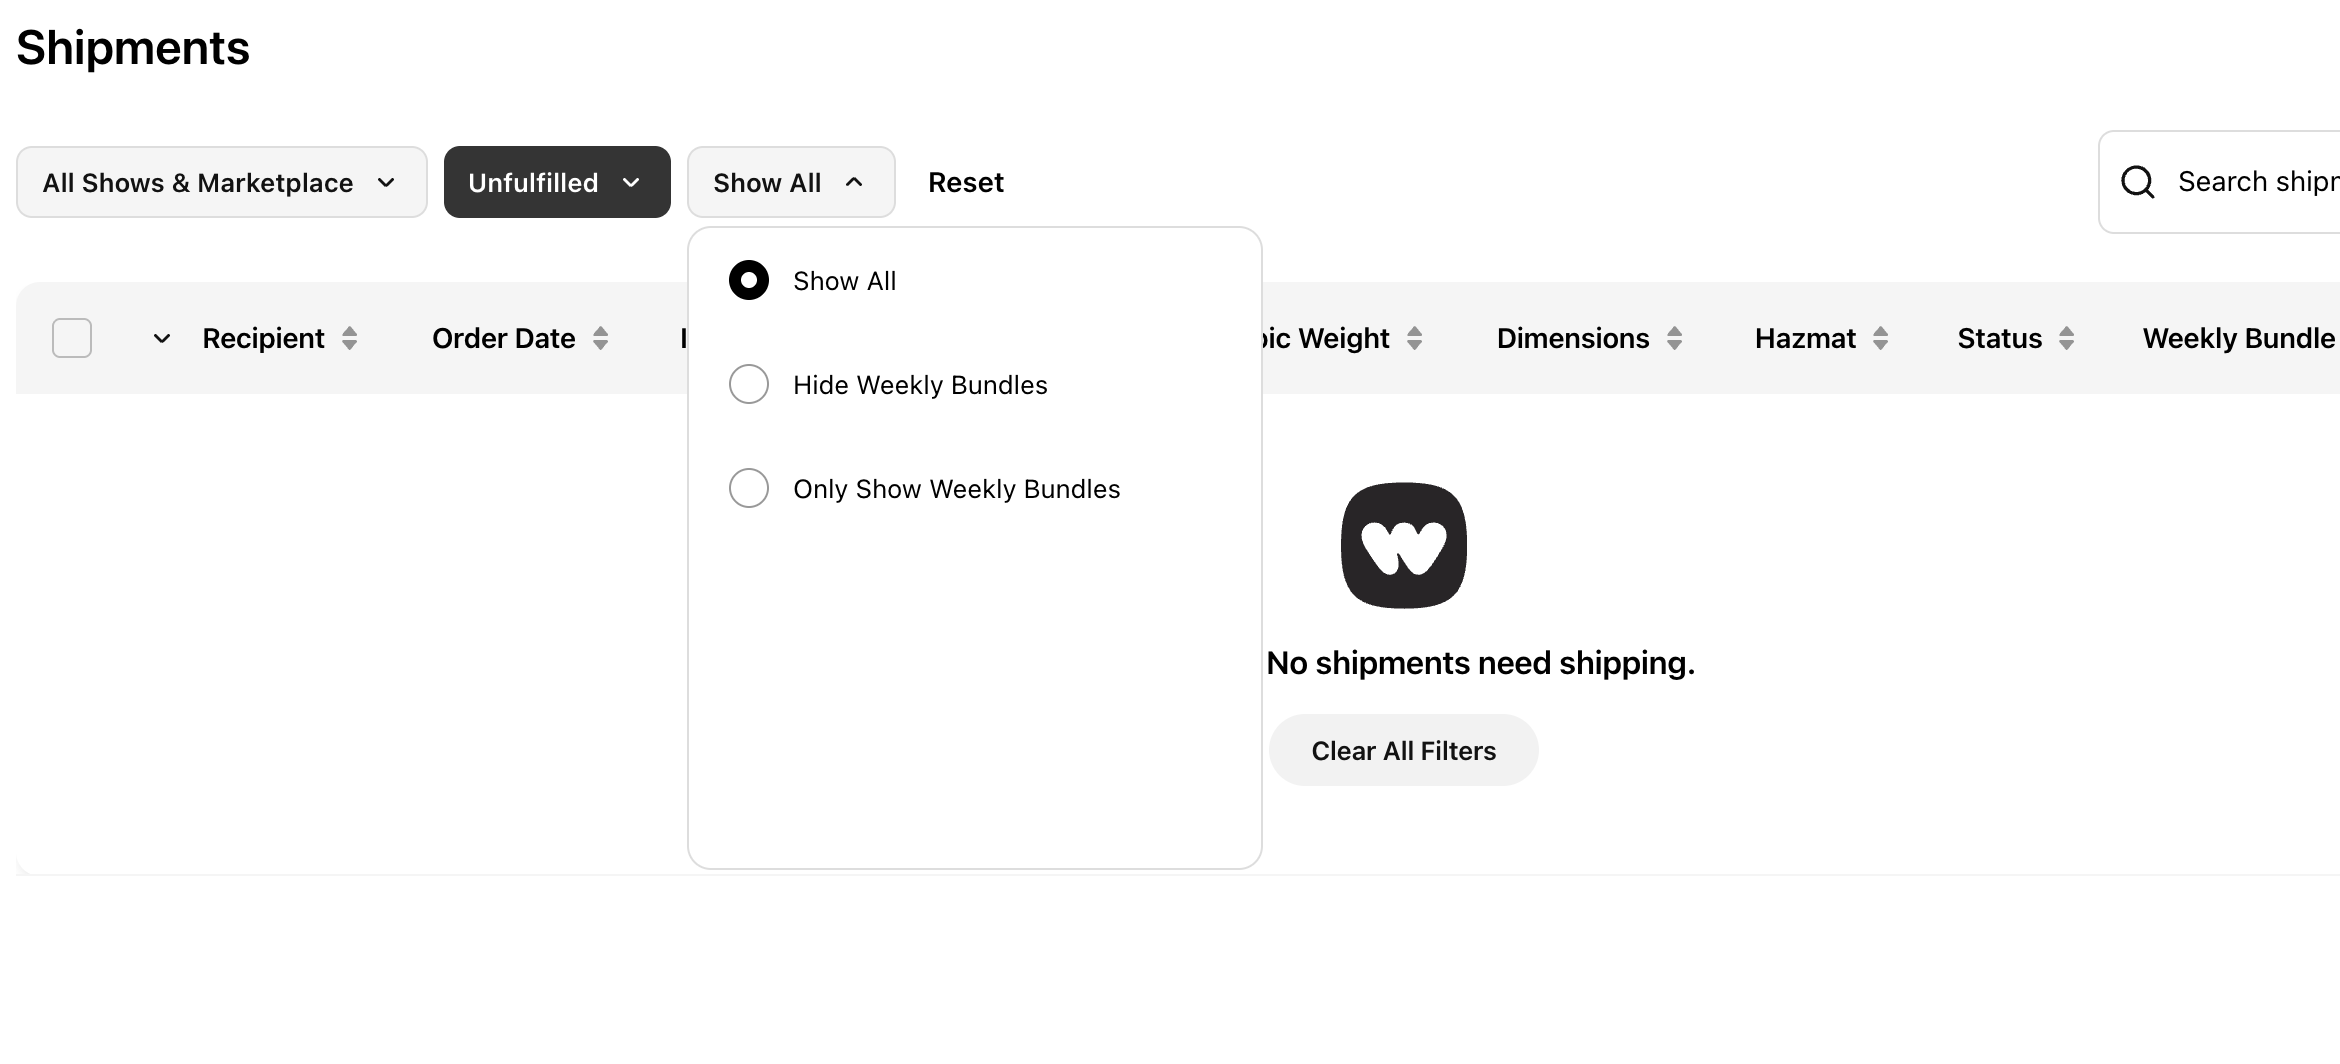Collapse the Show All bundles dropdown

[x=790, y=182]
